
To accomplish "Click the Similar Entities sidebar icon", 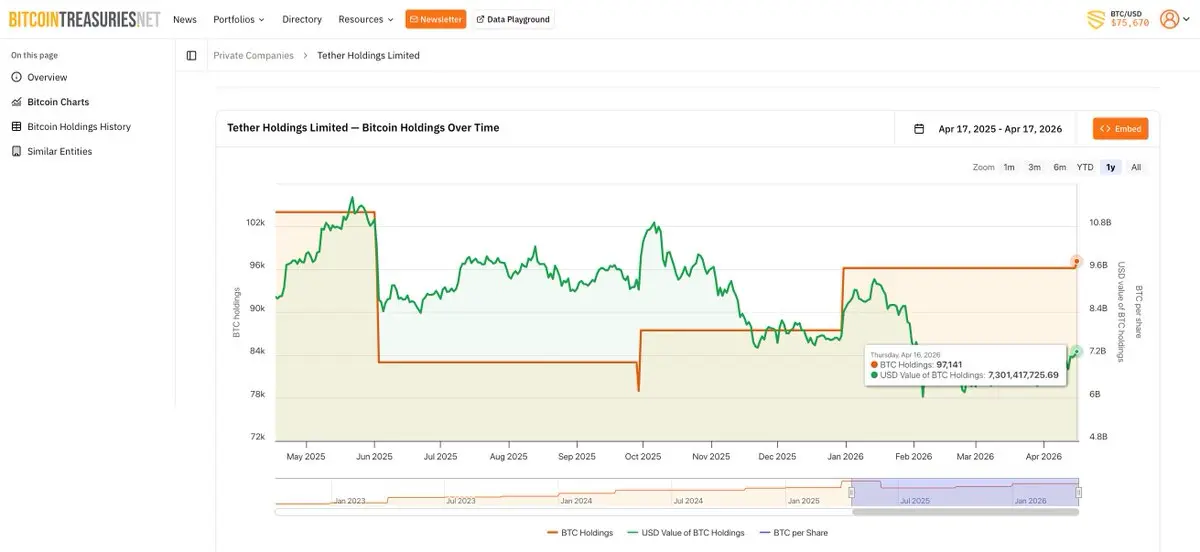I will point(16,152).
